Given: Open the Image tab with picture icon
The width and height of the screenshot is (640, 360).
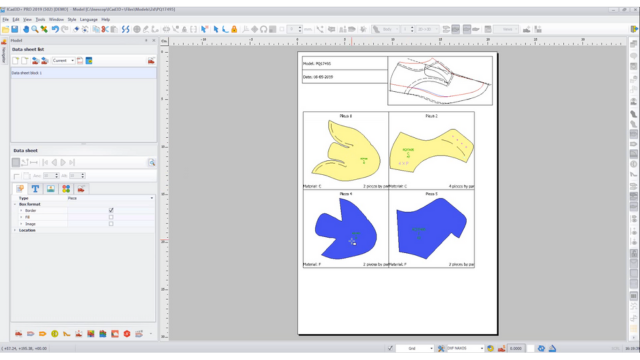Looking at the screenshot, I should pyautogui.click(x=51, y=189).
